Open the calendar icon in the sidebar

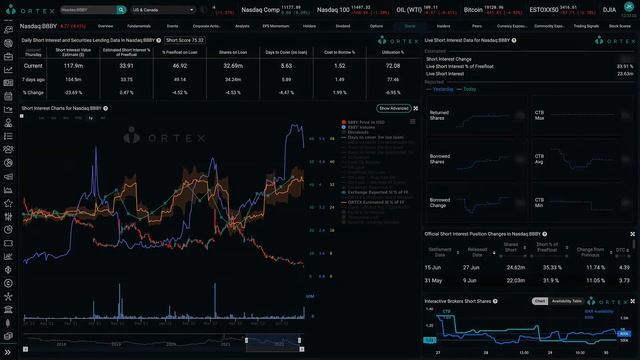tap(8, 96)
